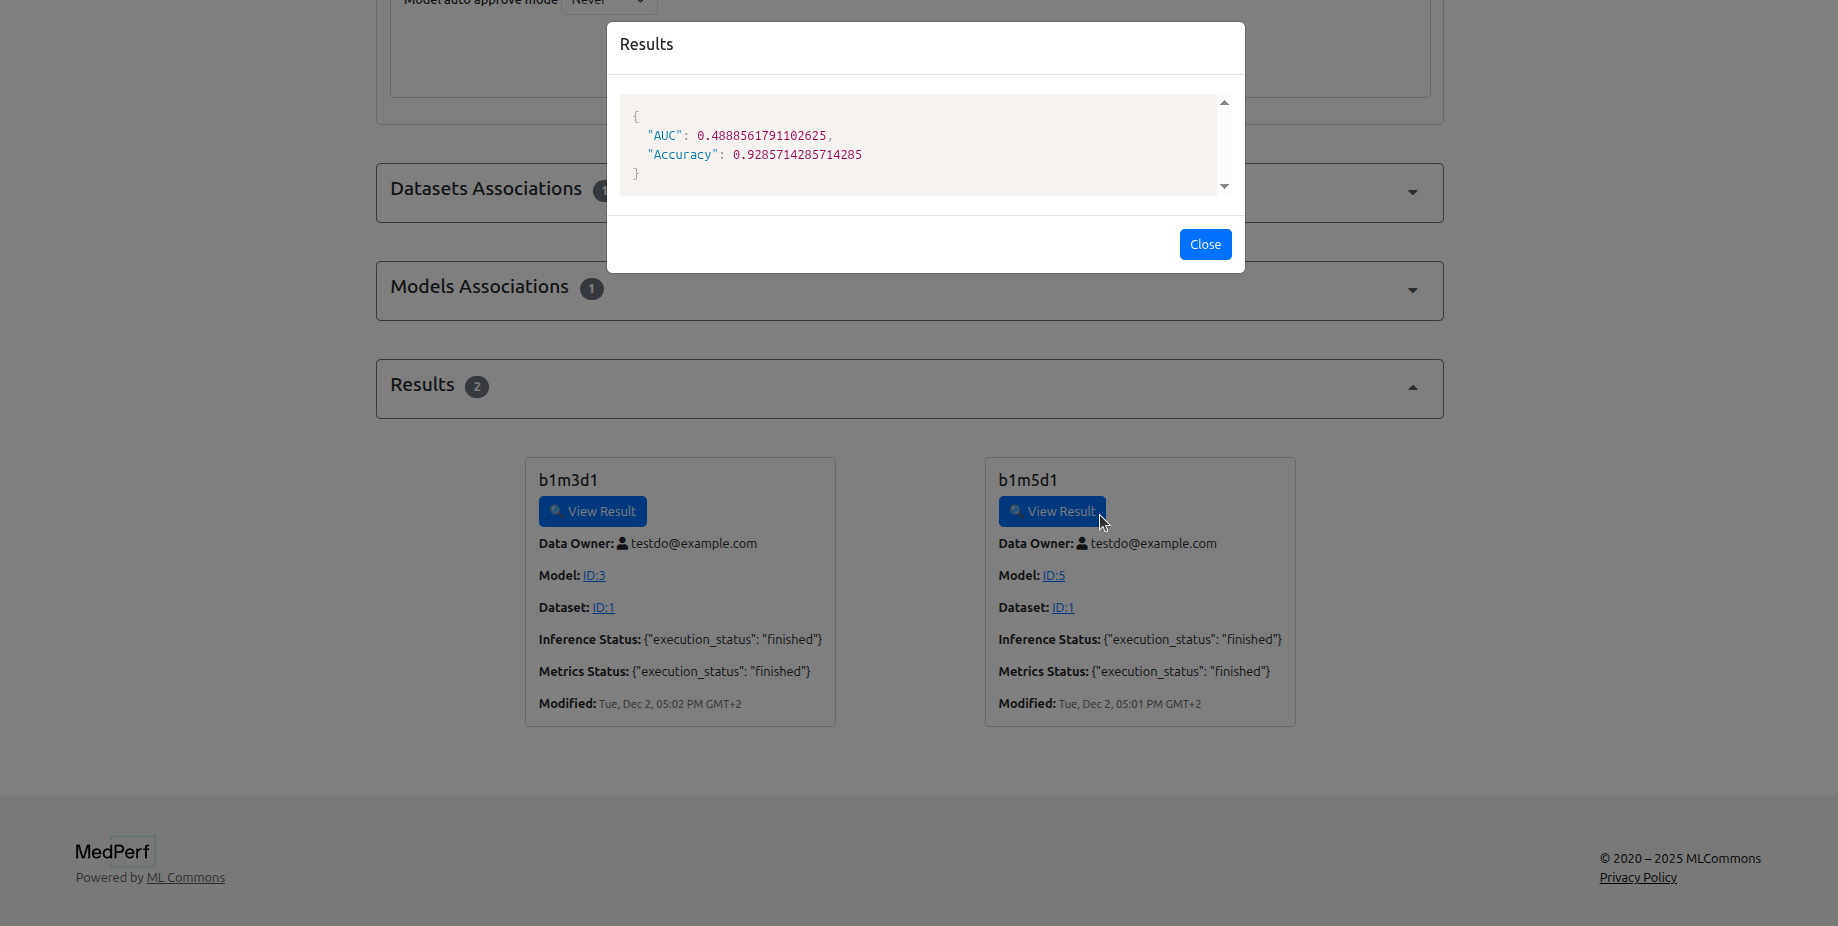Expand the Datasets Associations caret

[x=1412, y=193]
